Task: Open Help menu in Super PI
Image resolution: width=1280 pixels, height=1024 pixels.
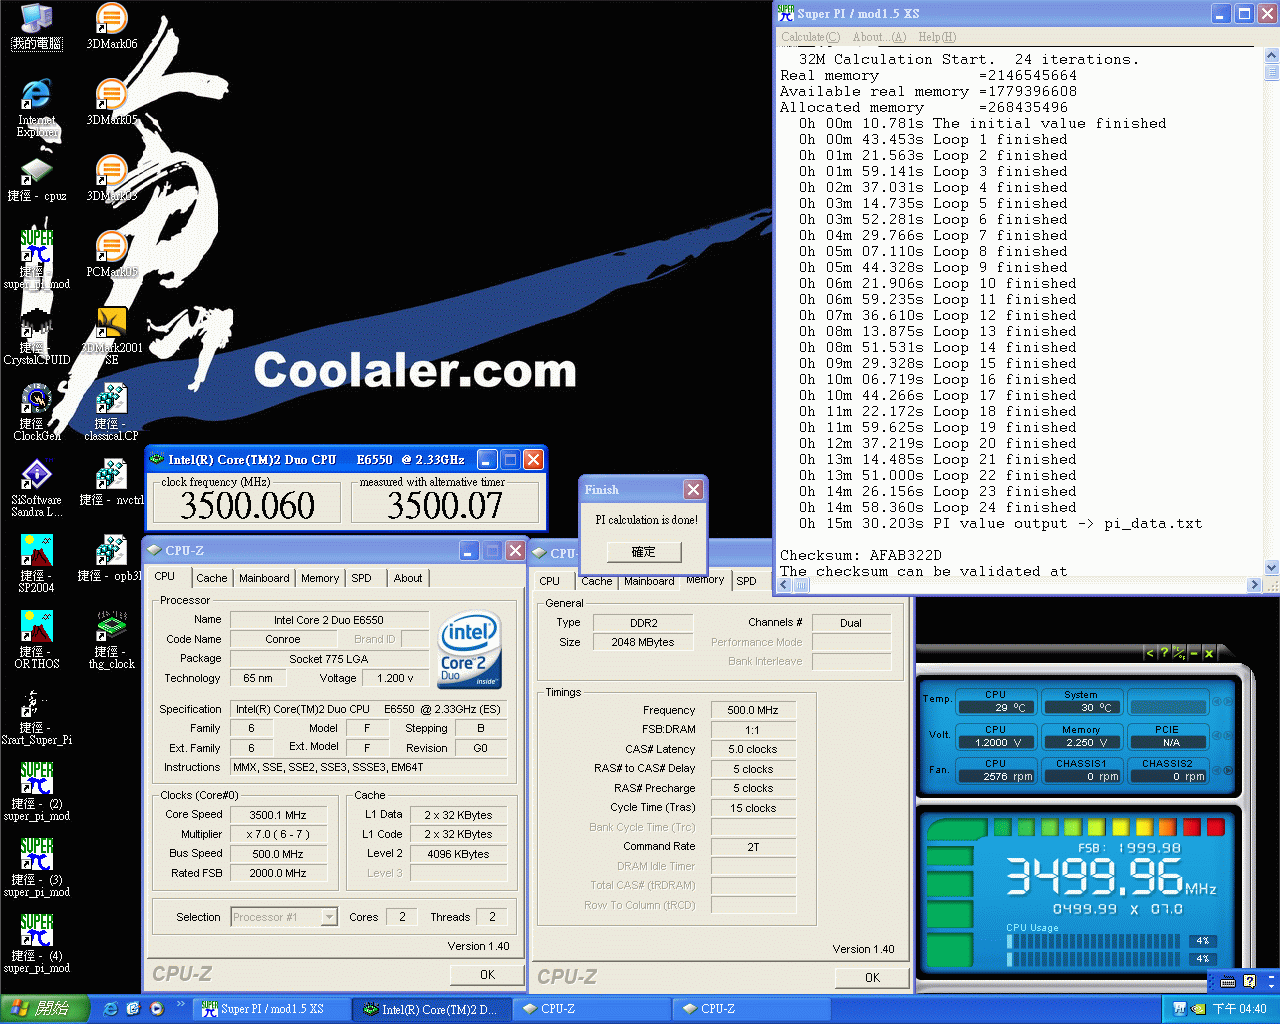Action: point(937,37)
